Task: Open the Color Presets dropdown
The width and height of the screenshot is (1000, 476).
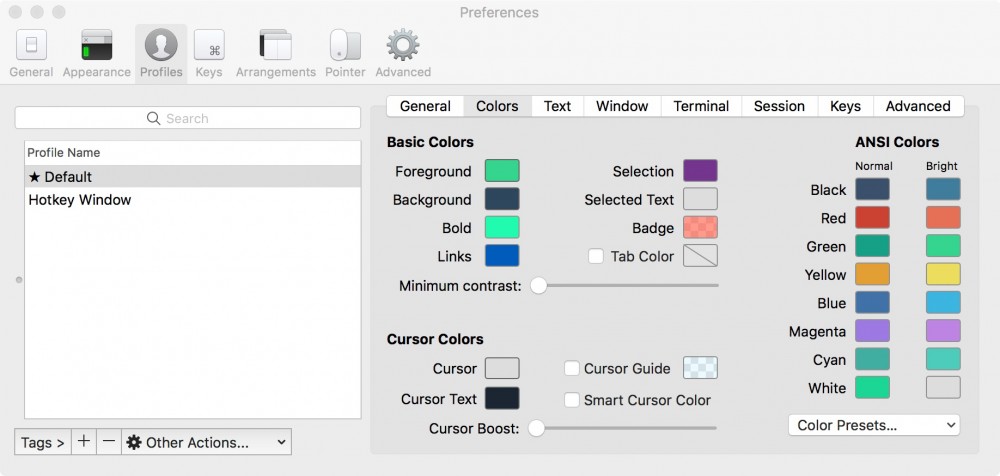Action: click(874, 425)
